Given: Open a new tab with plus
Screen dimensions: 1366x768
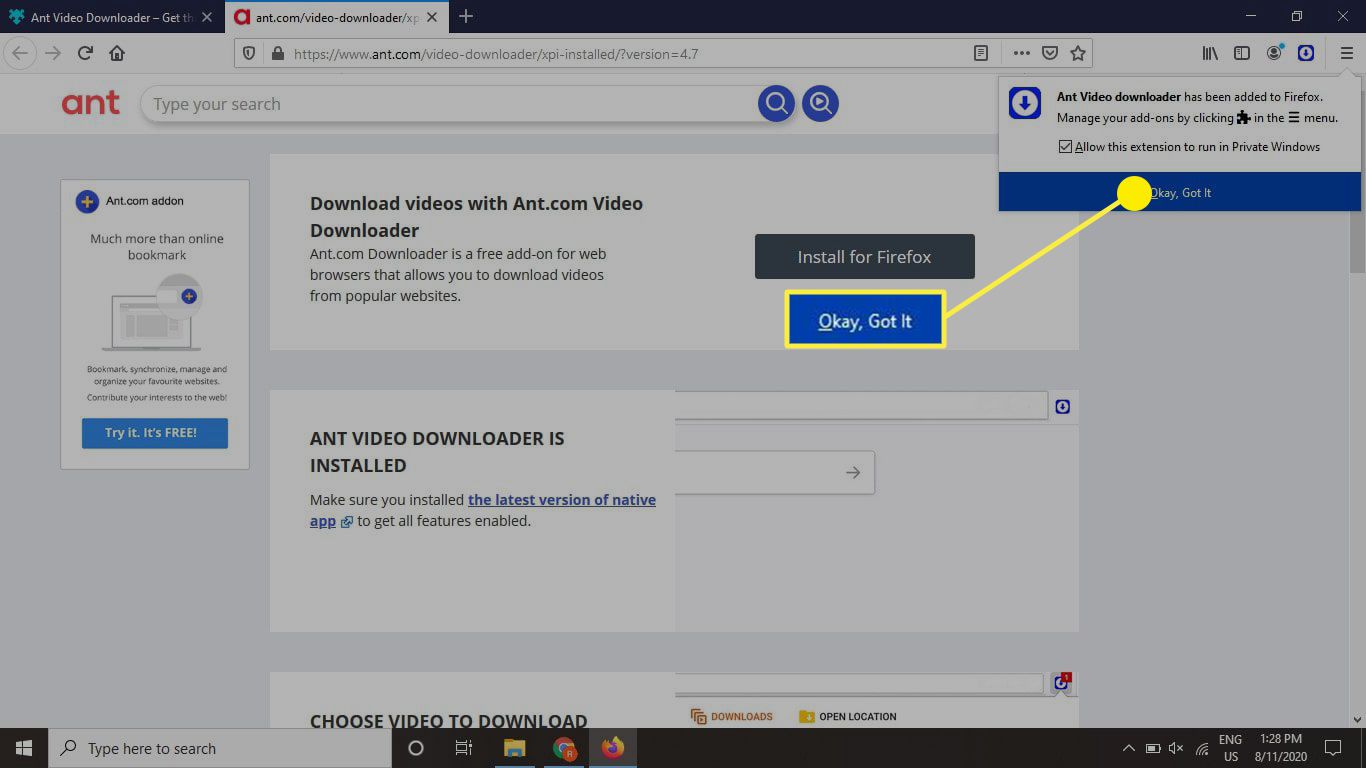Looking at the screenshot, I should tap(465, 16).
